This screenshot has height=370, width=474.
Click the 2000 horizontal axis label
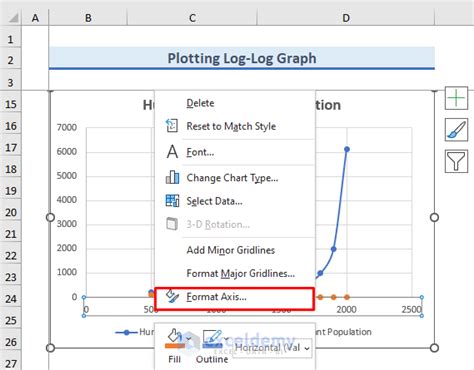pyautogui.click(x=346, y=309)
